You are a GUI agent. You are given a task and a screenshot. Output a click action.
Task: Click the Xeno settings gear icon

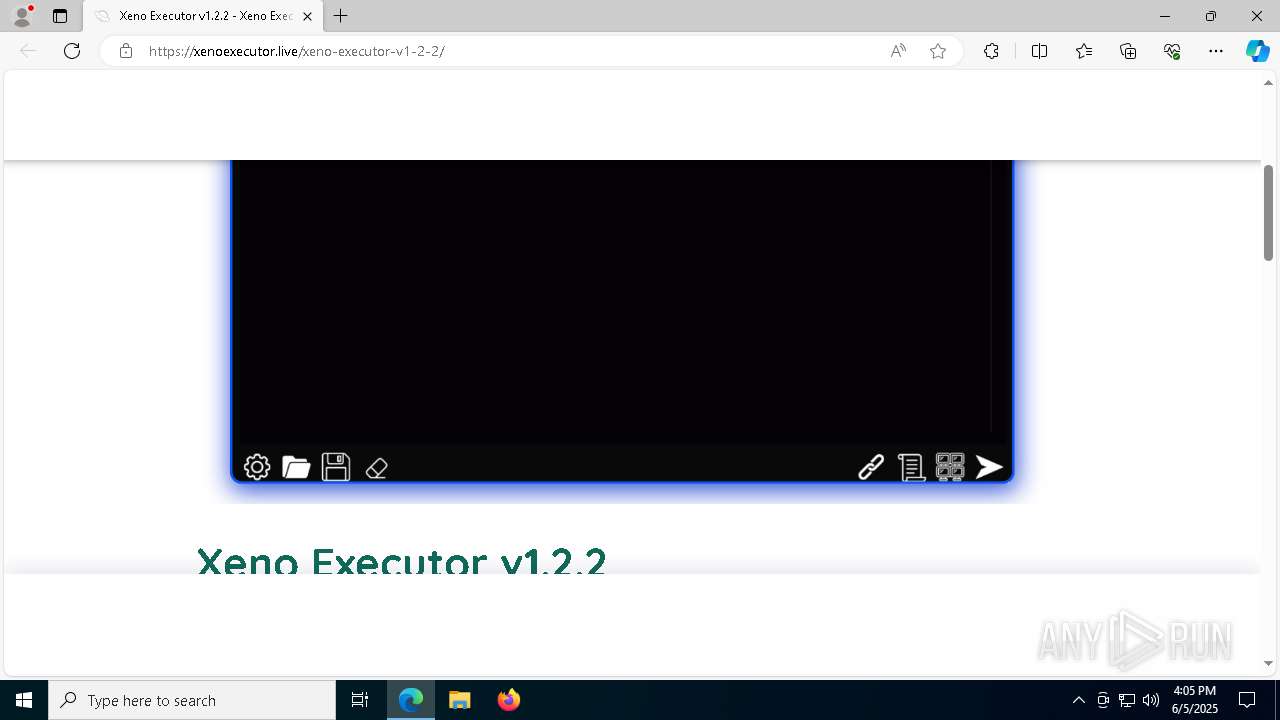(257, 467)
